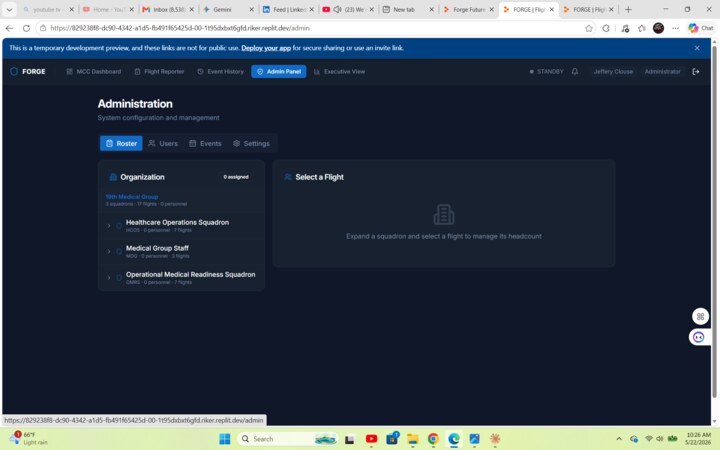
Task: Click the STANDBY status indicator
Action: coord(546,72)
